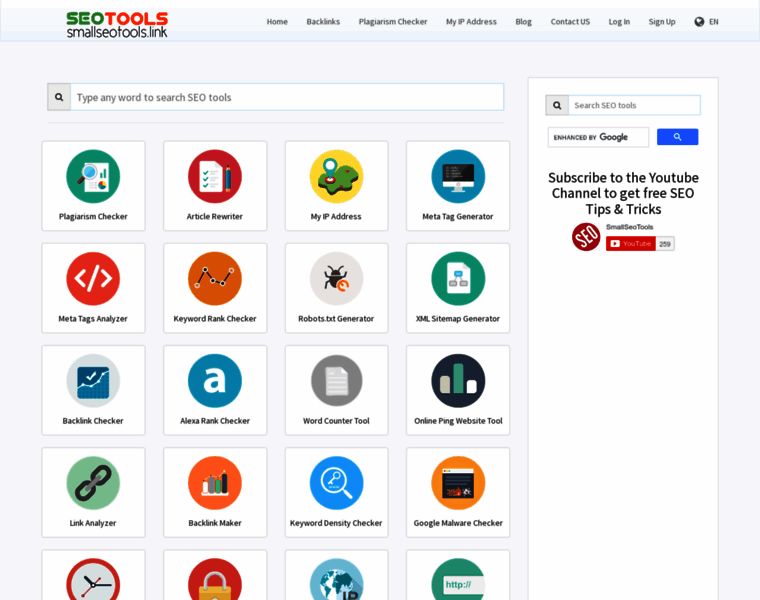Focus the main SEO tools search field

tap(287, 97)
